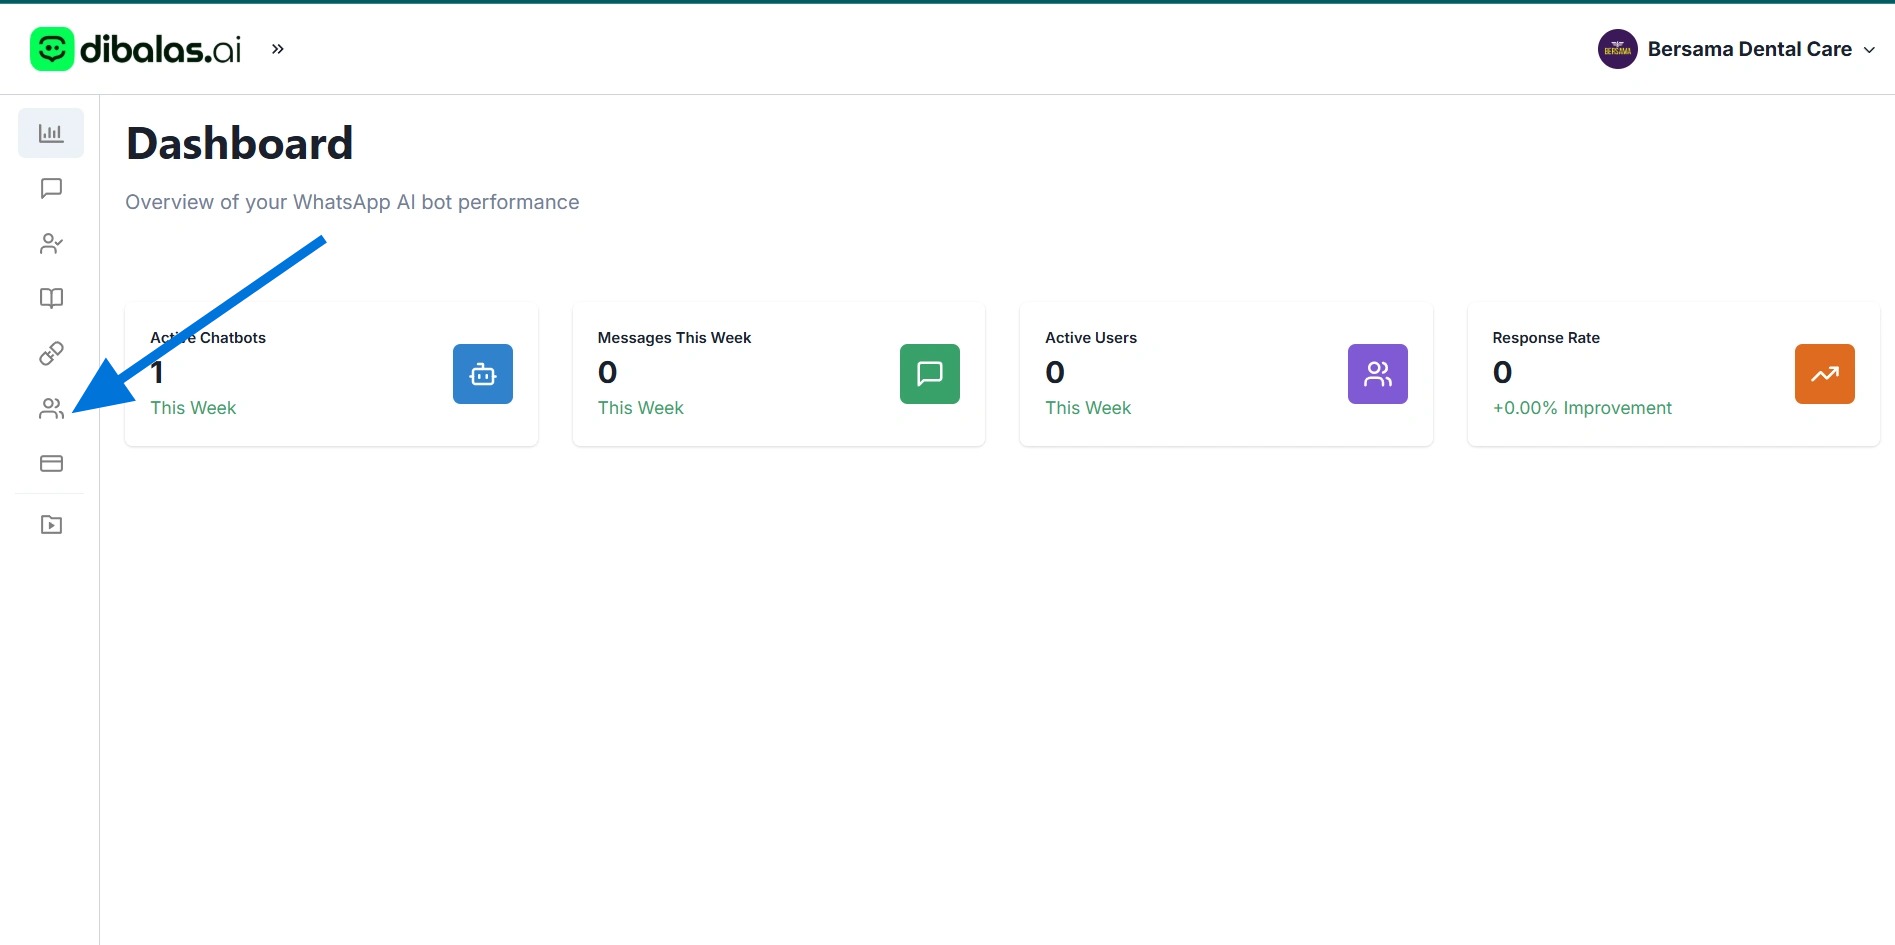Click the chain link icon in the sidebar
This screenshot has height=945, width=1895.
pyautogui.click(x=51, y=353)
